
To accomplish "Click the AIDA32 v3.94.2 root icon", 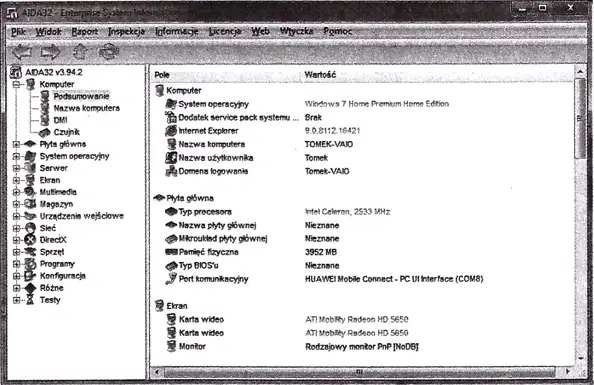I will pyautogui.click(x=16, y=72).
